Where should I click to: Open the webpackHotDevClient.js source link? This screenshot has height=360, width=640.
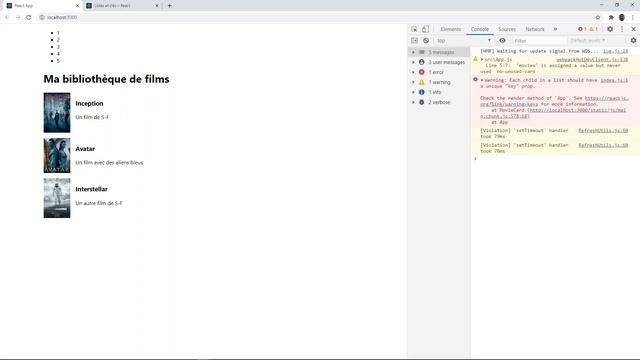click(x=592, y=60)
